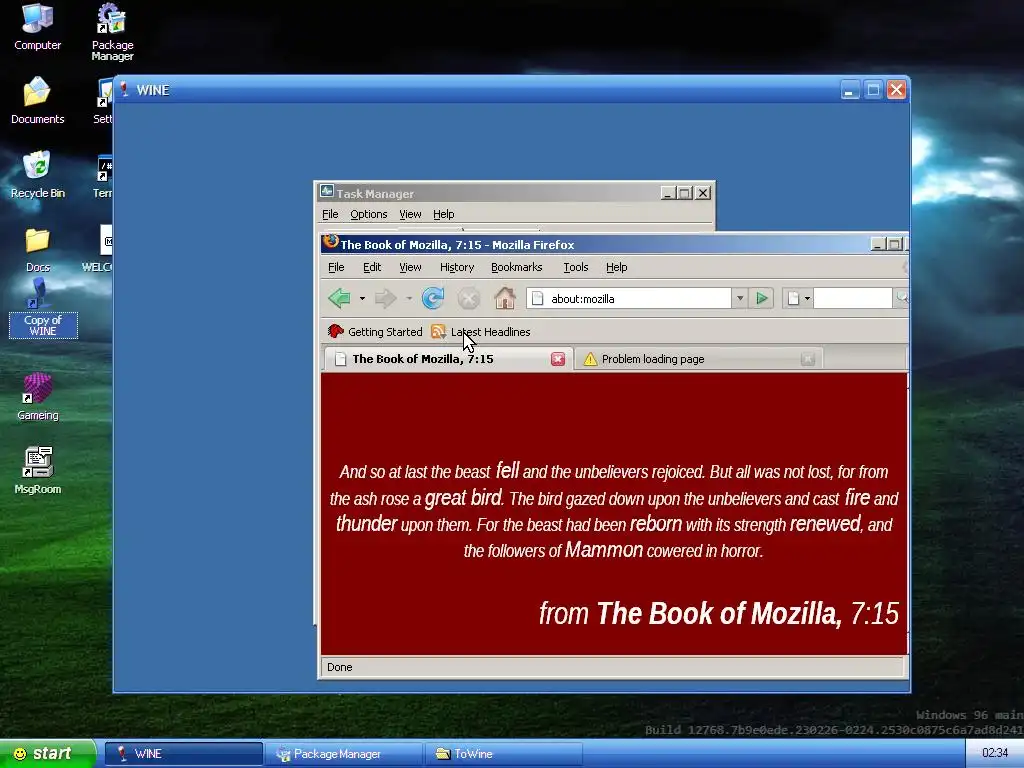Select the Recycle Bin desktop icon
This screenshot has width=1024, height=768.
click(x=37, y=174)
